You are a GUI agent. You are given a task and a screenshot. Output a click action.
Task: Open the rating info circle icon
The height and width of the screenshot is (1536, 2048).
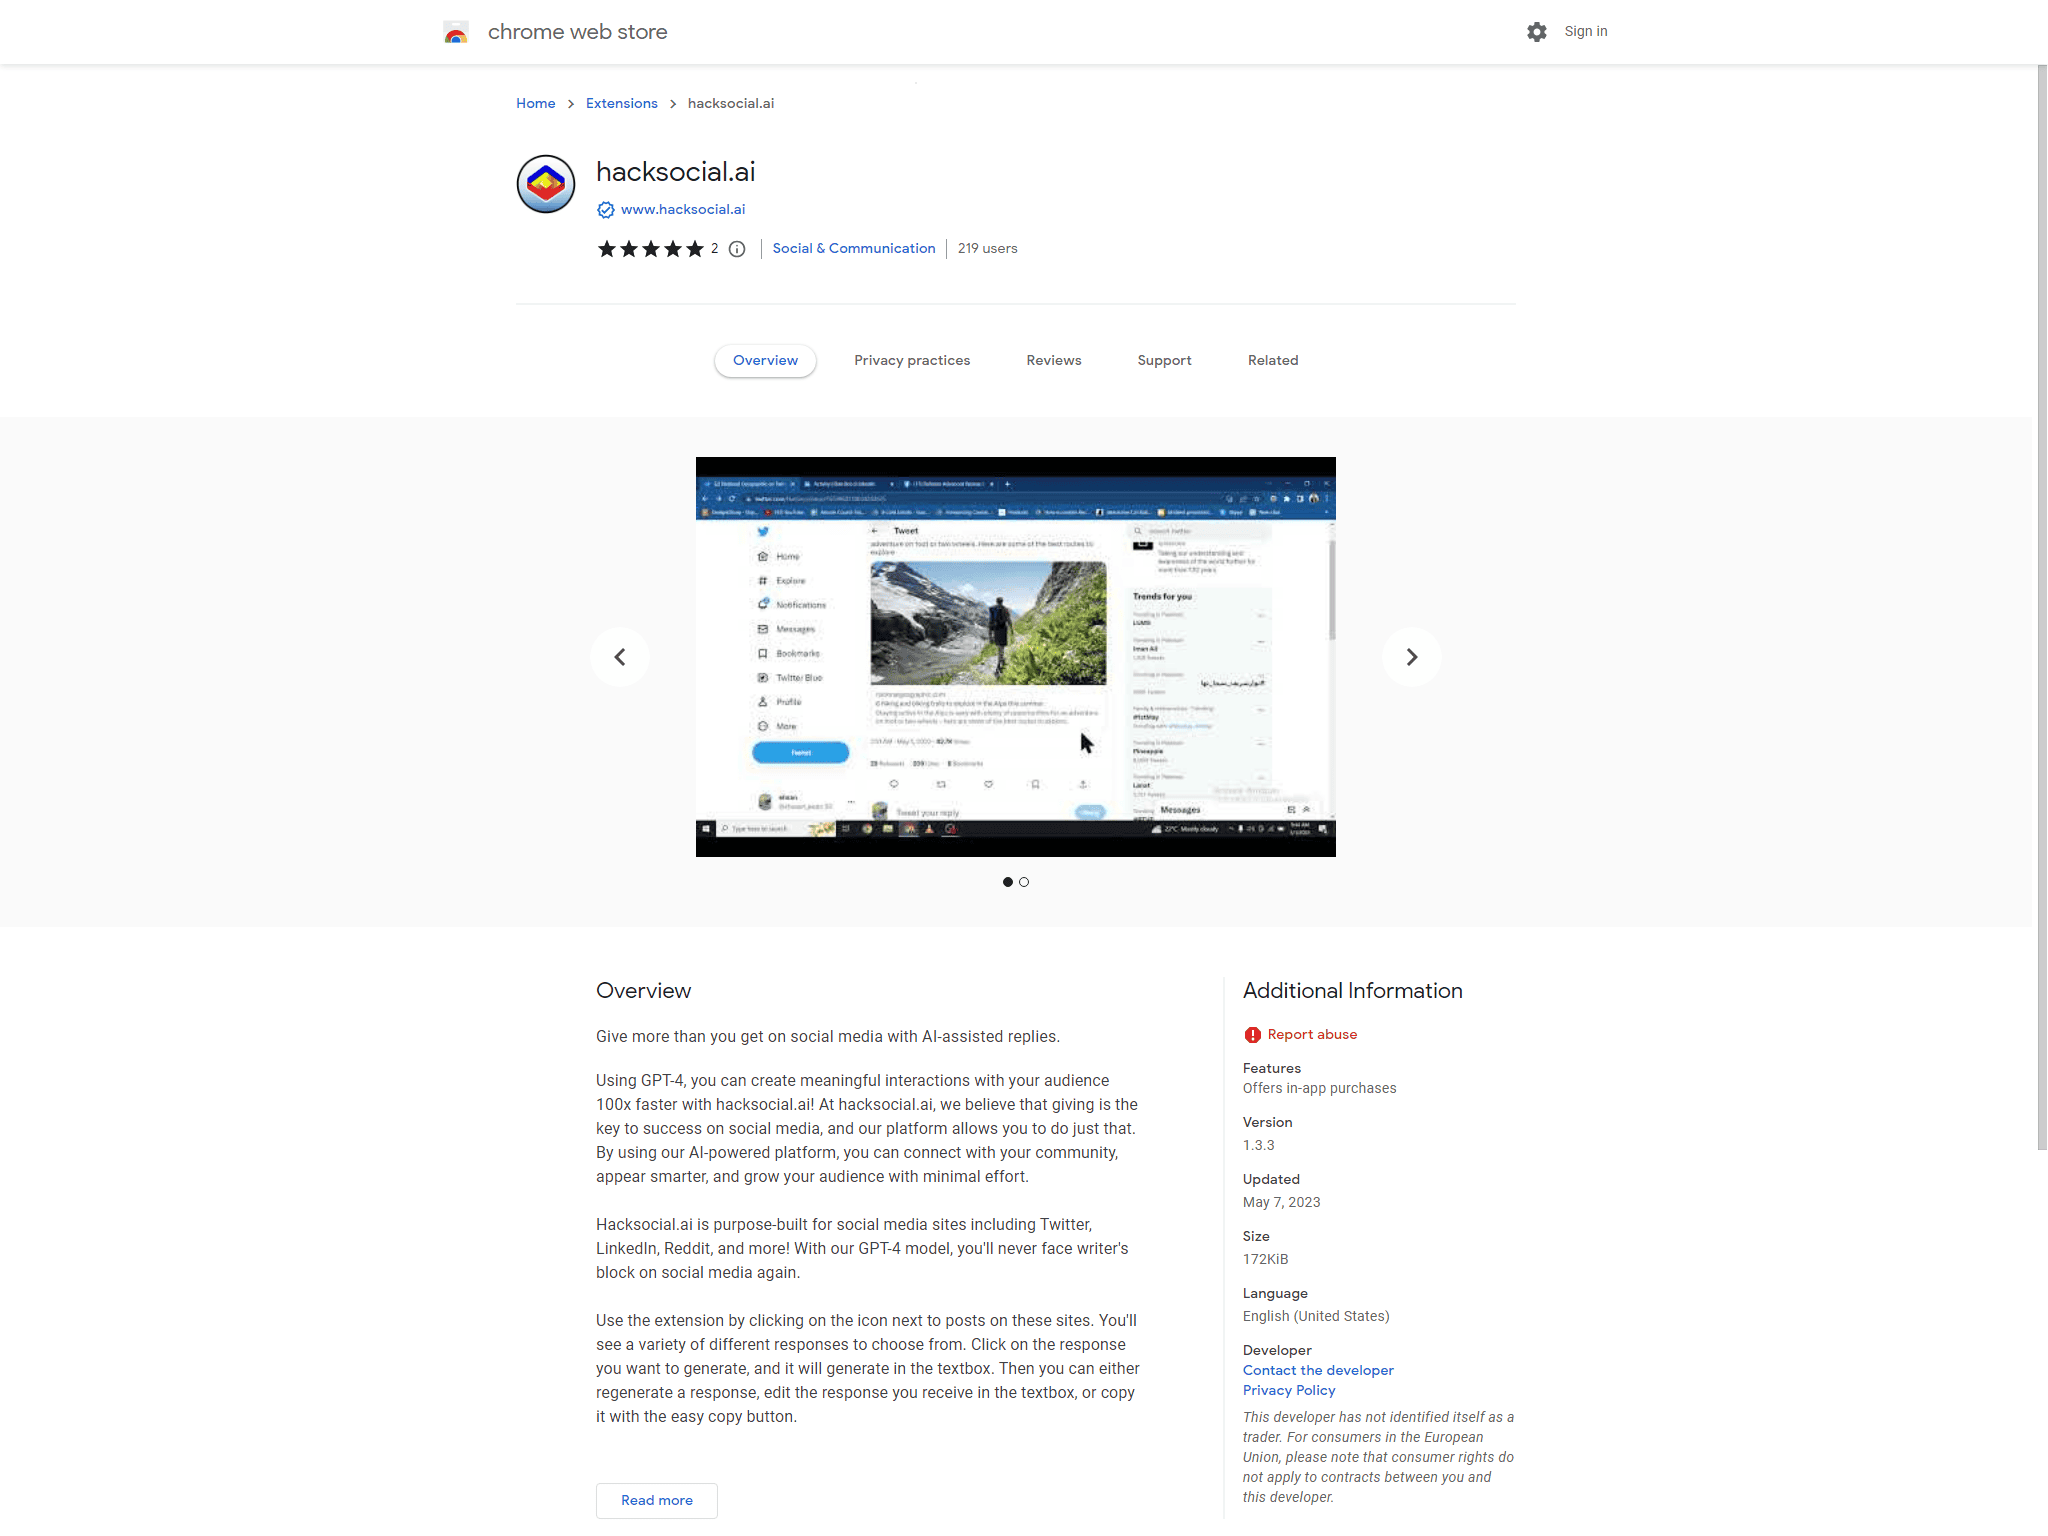[737, 249]
